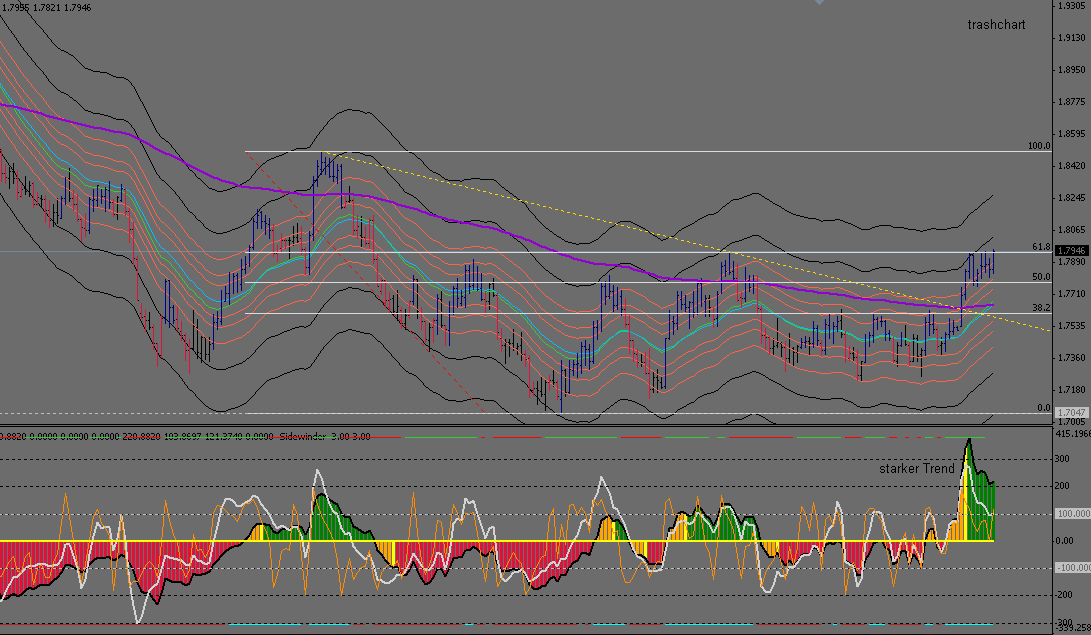Viewport: 1091px width, 635px height.
Task: Click the 'starker Trend' indicator label
Action: [x=916, y=468]
